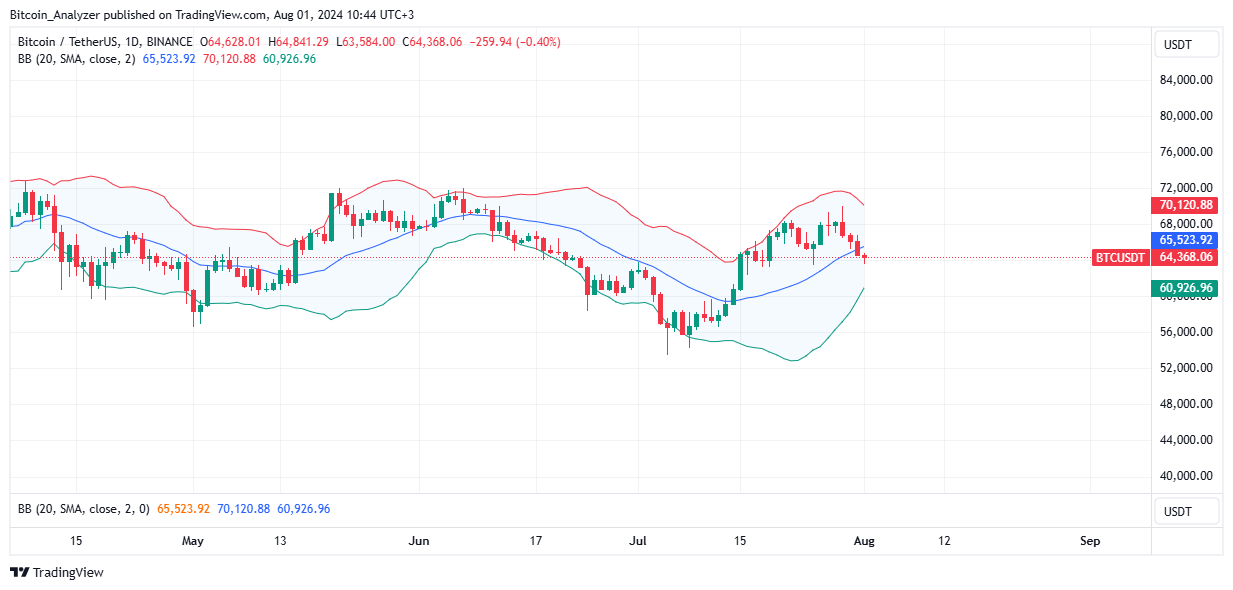Click the Jun label on the time axis
Screen dimensions: 1233x590
(x=419, y=541)
